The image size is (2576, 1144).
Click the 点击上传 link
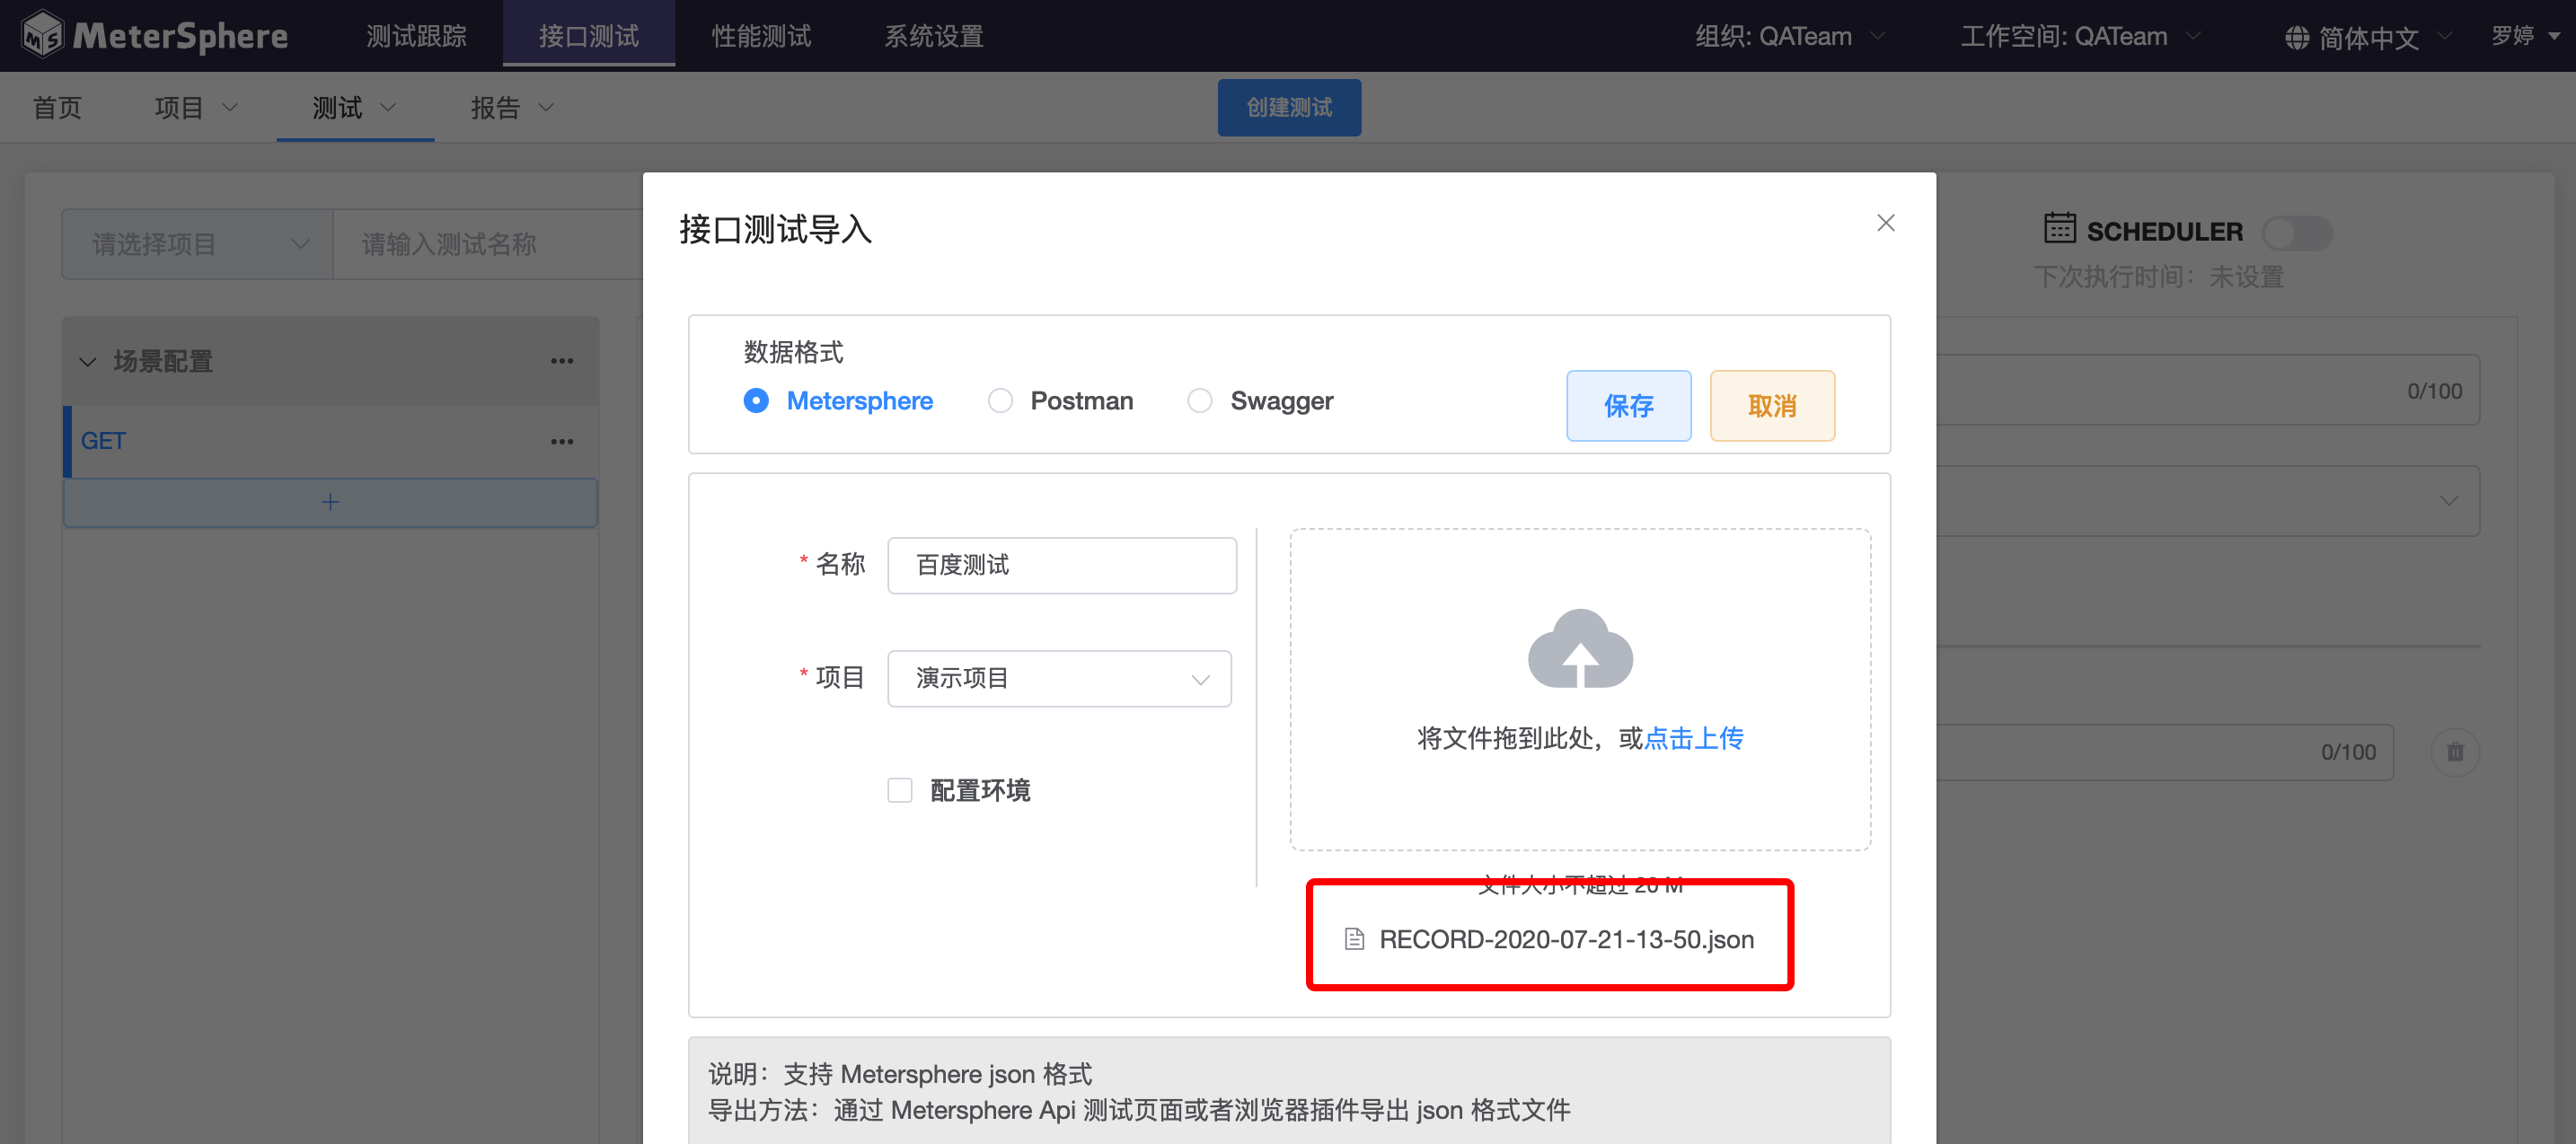(x=1693, y=738)
